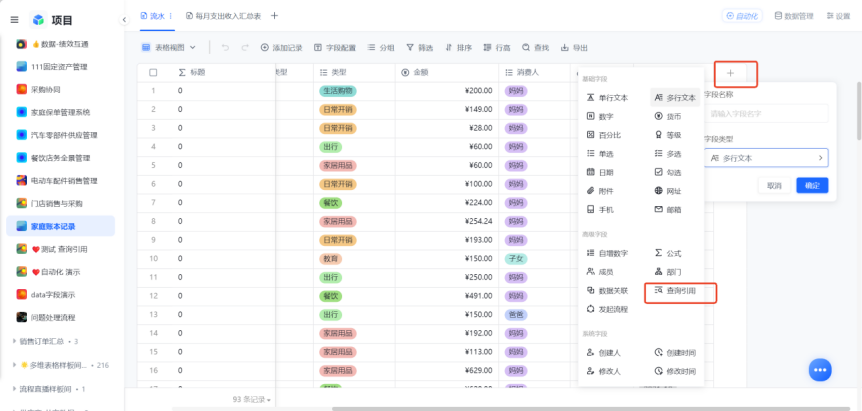Select 网址 URL field type

tap(668, 191)
